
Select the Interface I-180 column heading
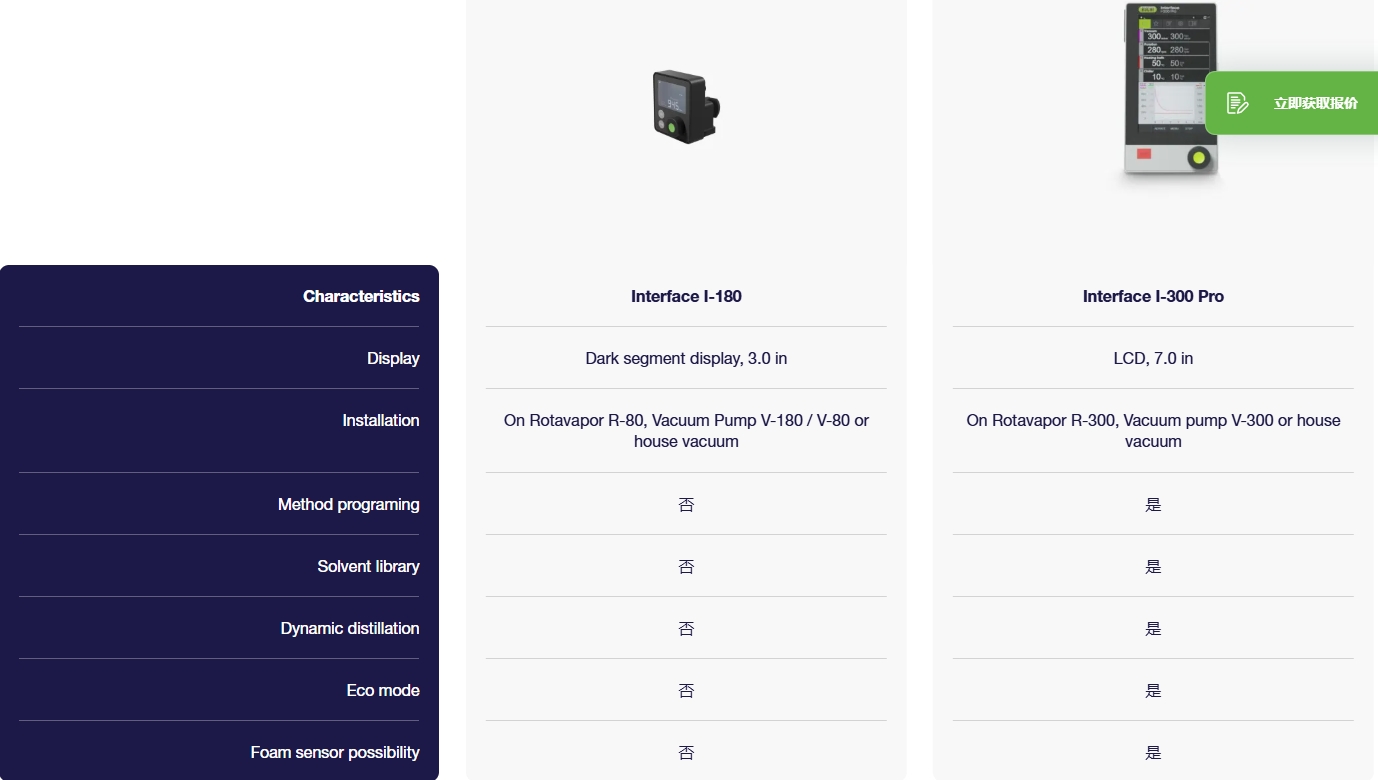(x=686, y=296)
